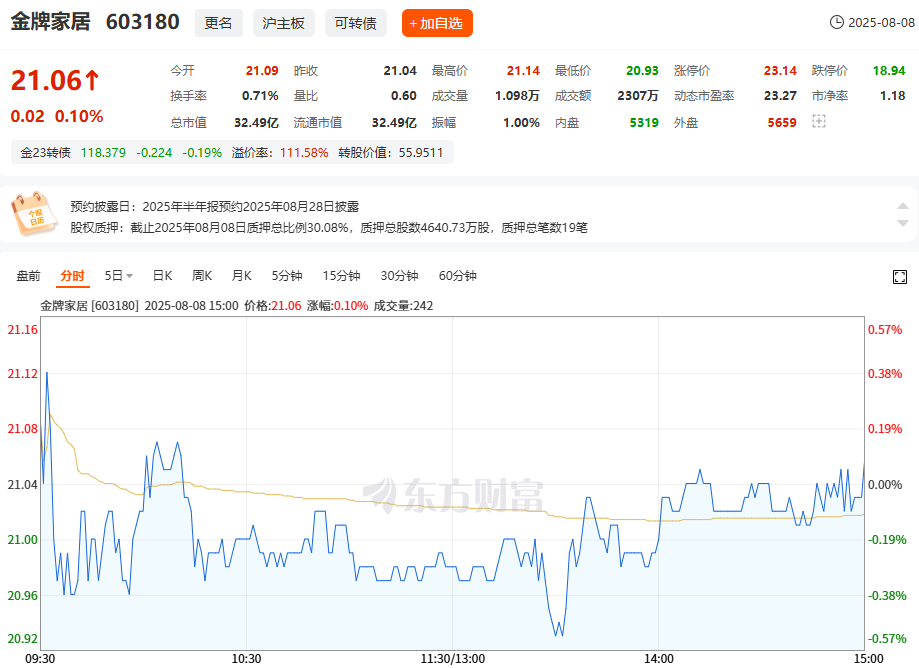
Task: Click the 20.92 price axis label
Action: pyautogui.click(x=22, y=639)
